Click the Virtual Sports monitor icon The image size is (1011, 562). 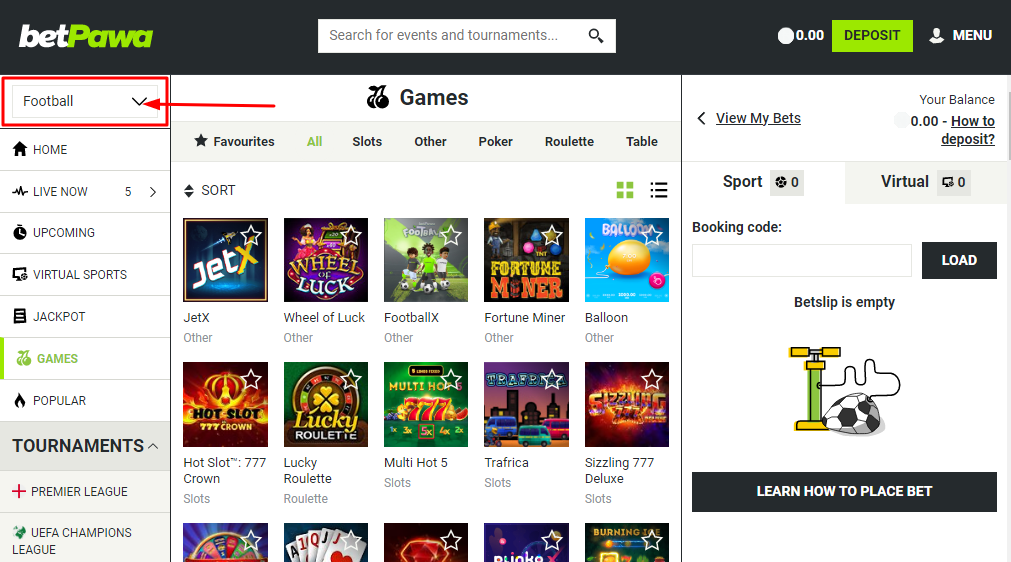(20, 275)
